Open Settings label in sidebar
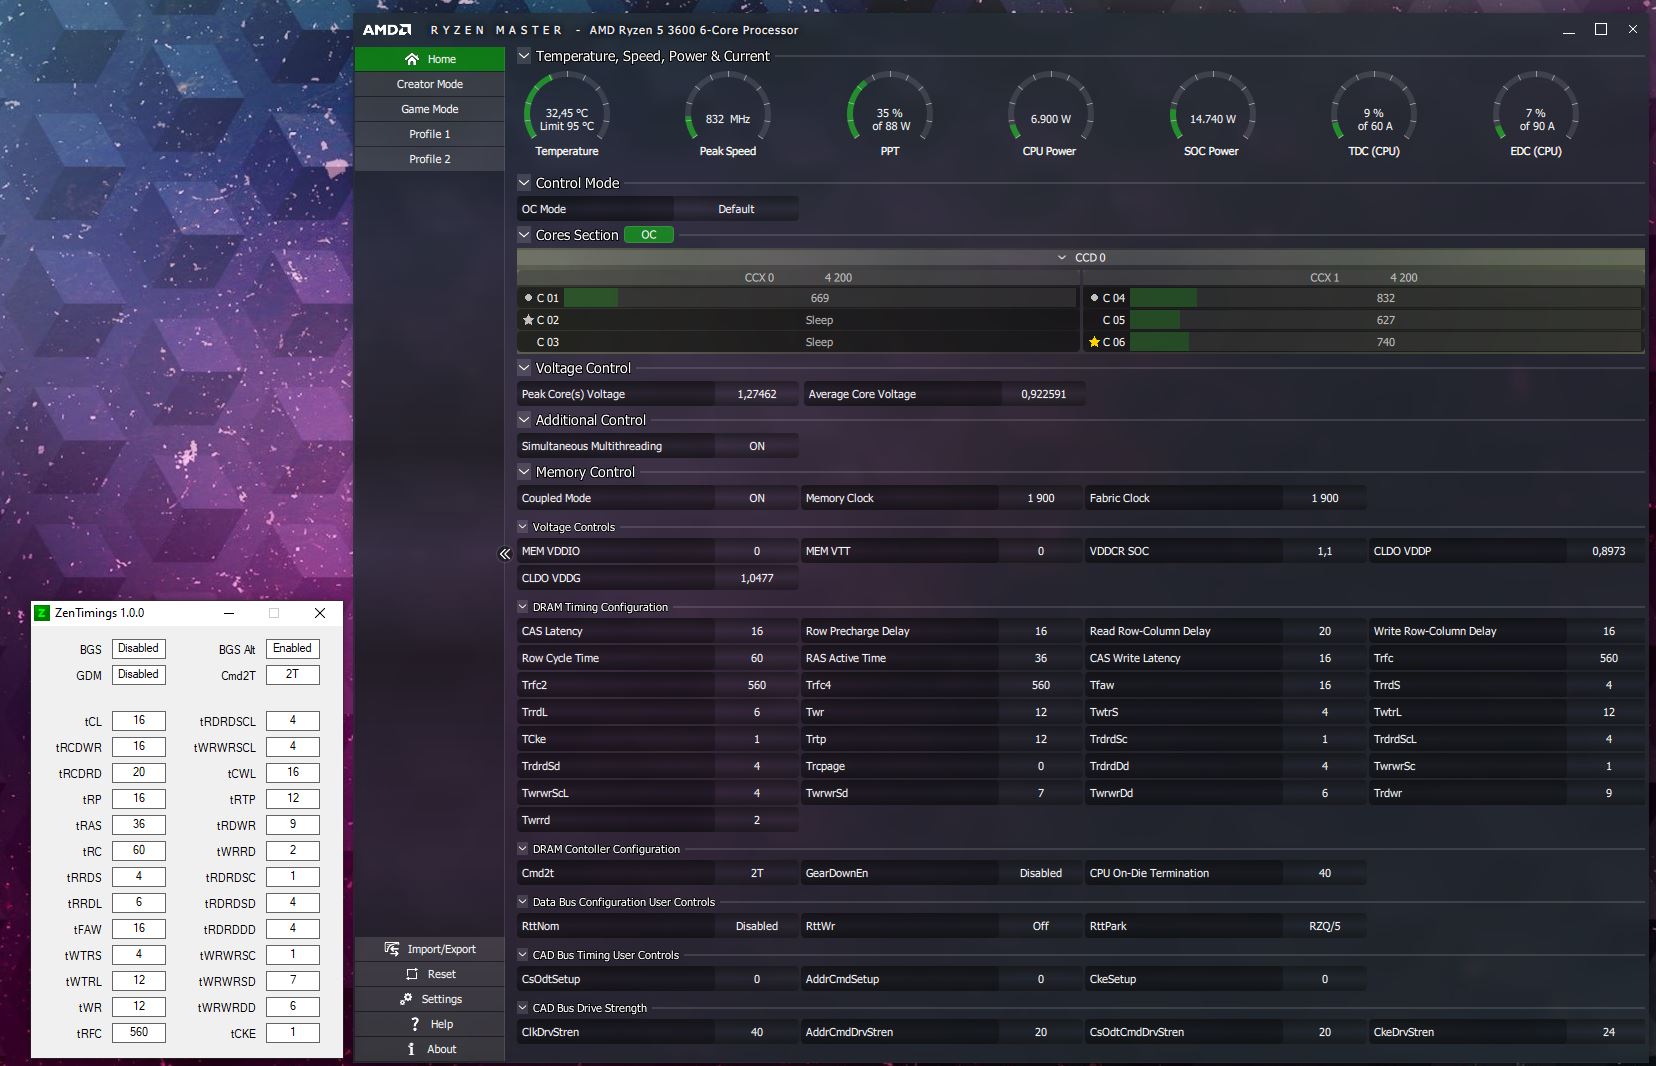The width and height of the screenshot is (1656, 1066). [x=442, y=999]
